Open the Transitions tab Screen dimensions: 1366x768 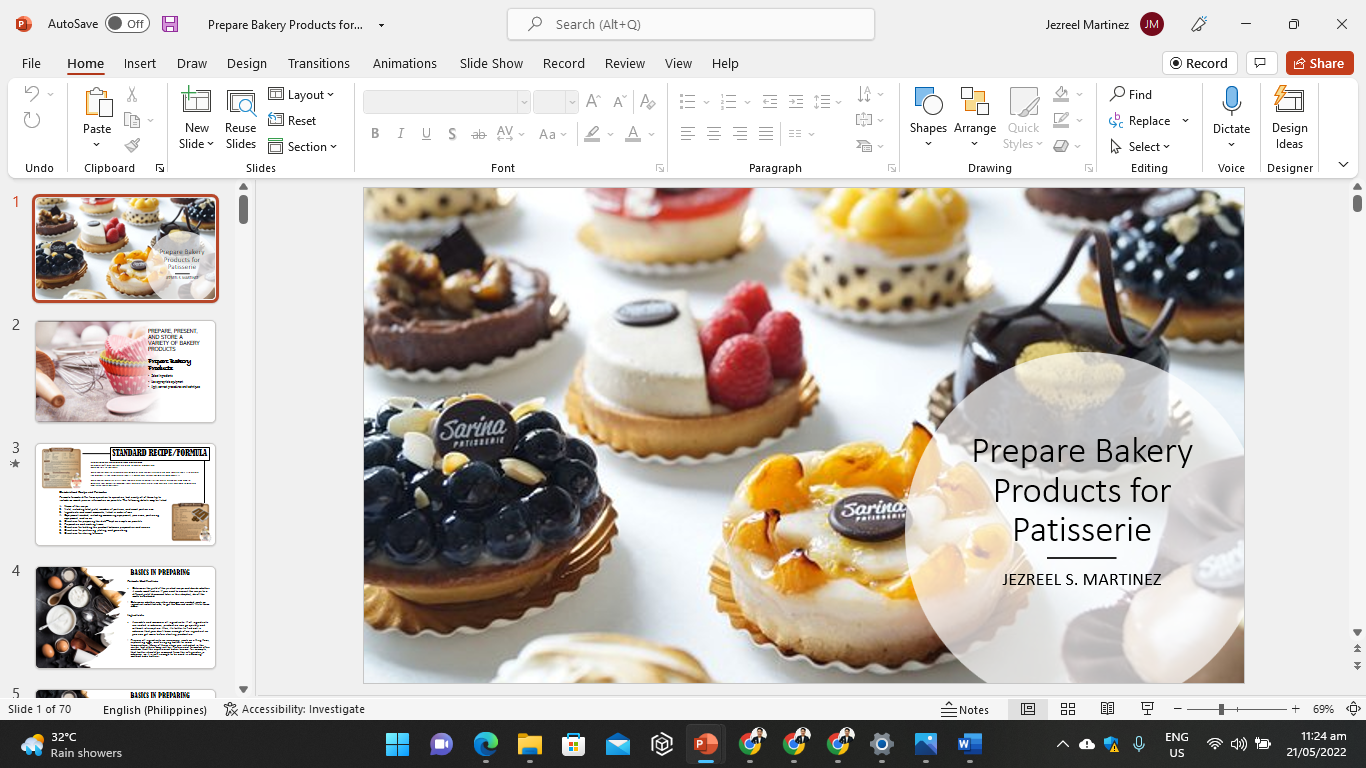(319, 63)
